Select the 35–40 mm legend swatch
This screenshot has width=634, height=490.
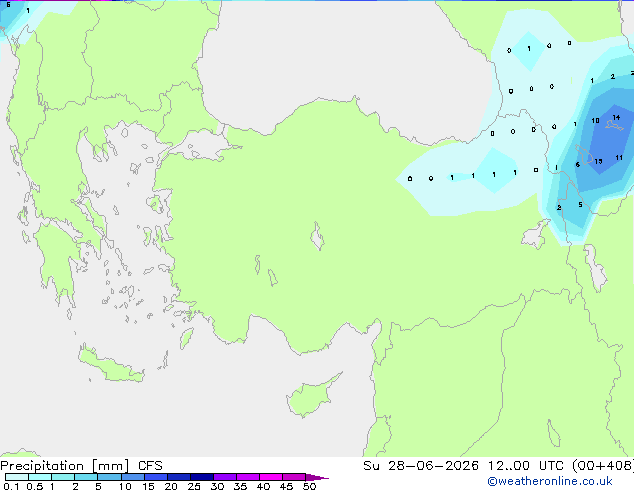(x=248, y=477)
